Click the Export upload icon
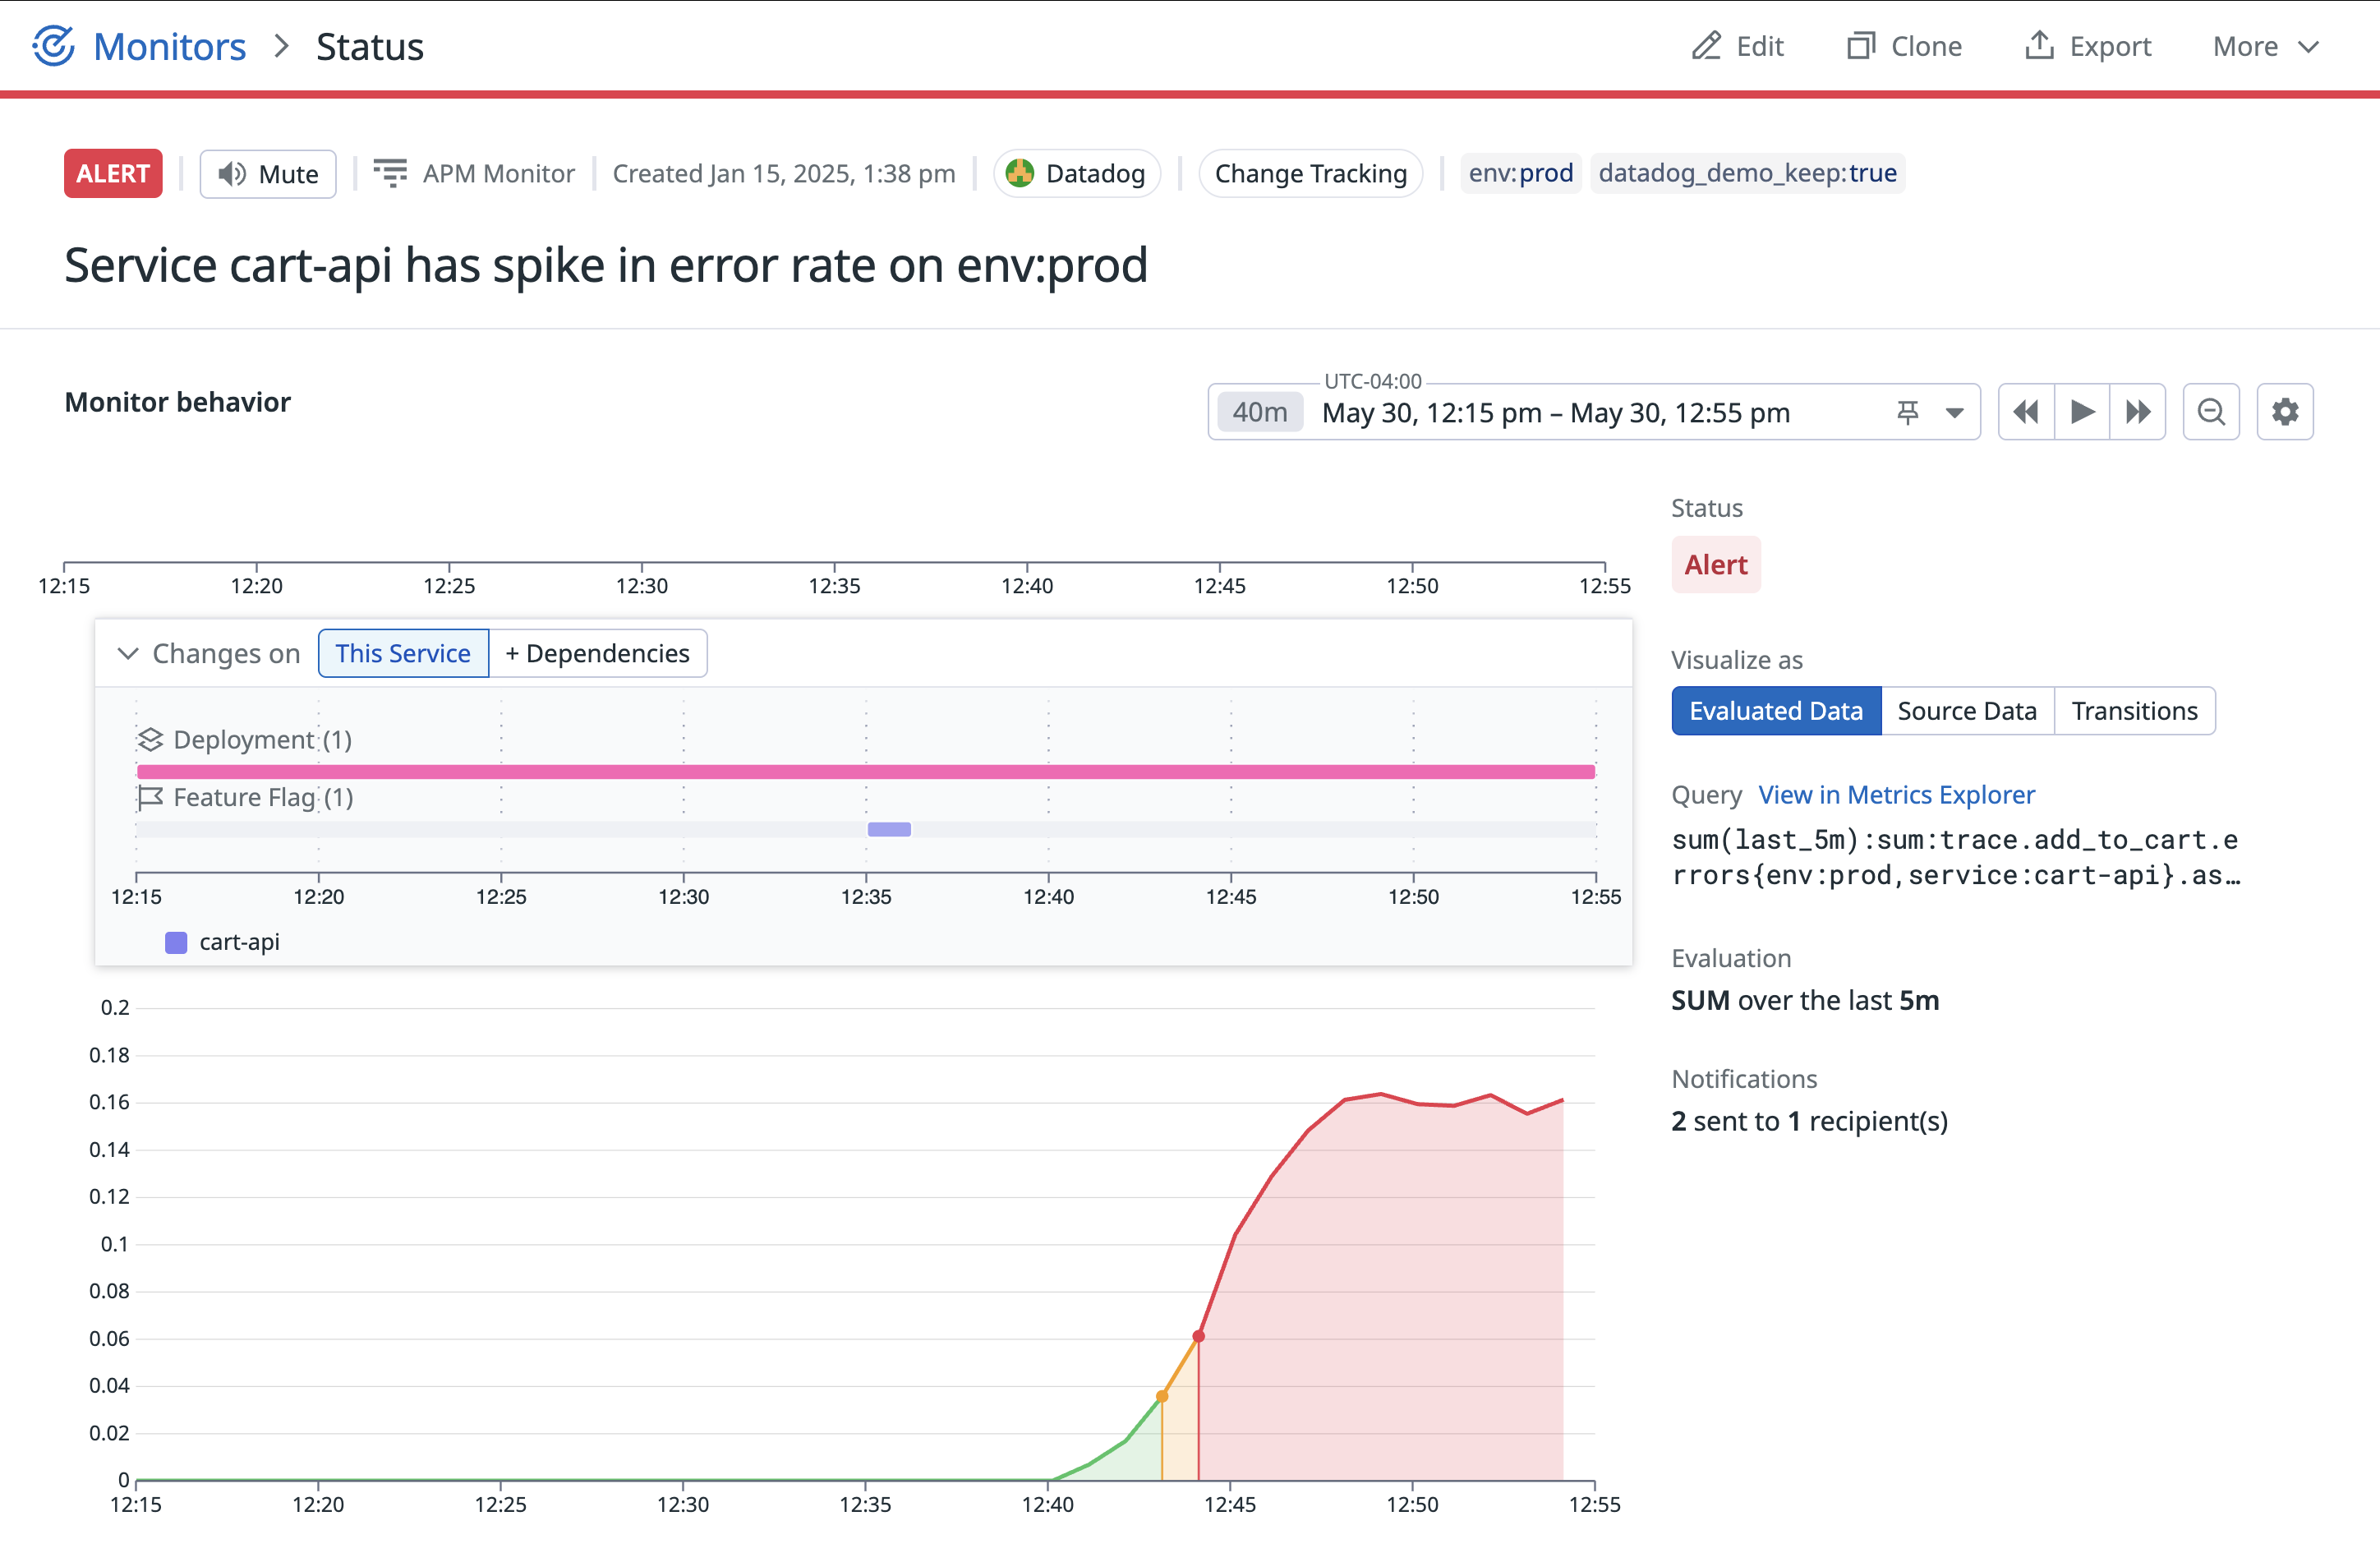 (x=2039, y=46)
